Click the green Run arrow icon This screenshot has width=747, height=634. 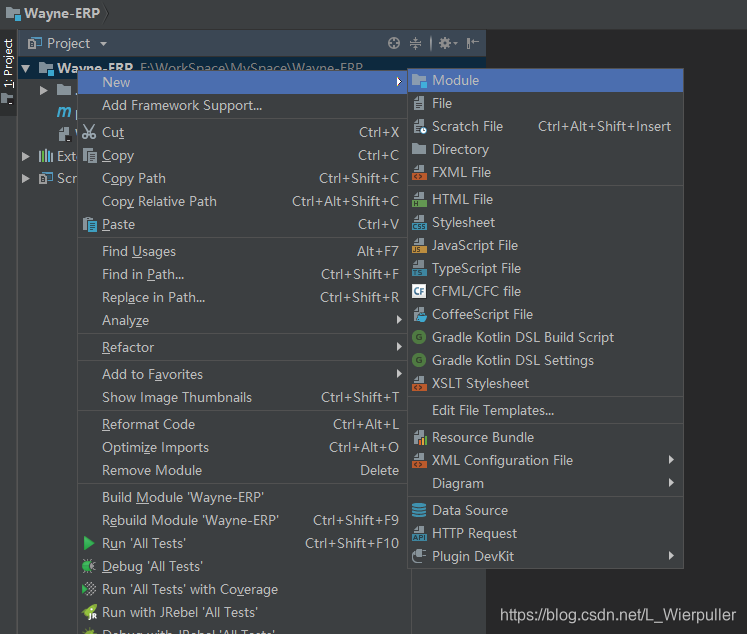(89, 543)
